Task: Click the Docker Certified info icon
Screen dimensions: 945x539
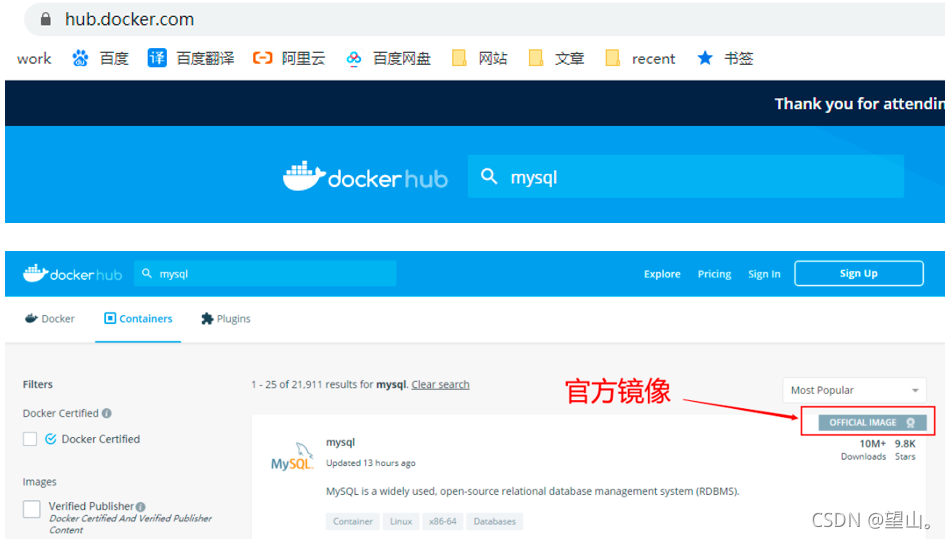Action: coord(107,413)
